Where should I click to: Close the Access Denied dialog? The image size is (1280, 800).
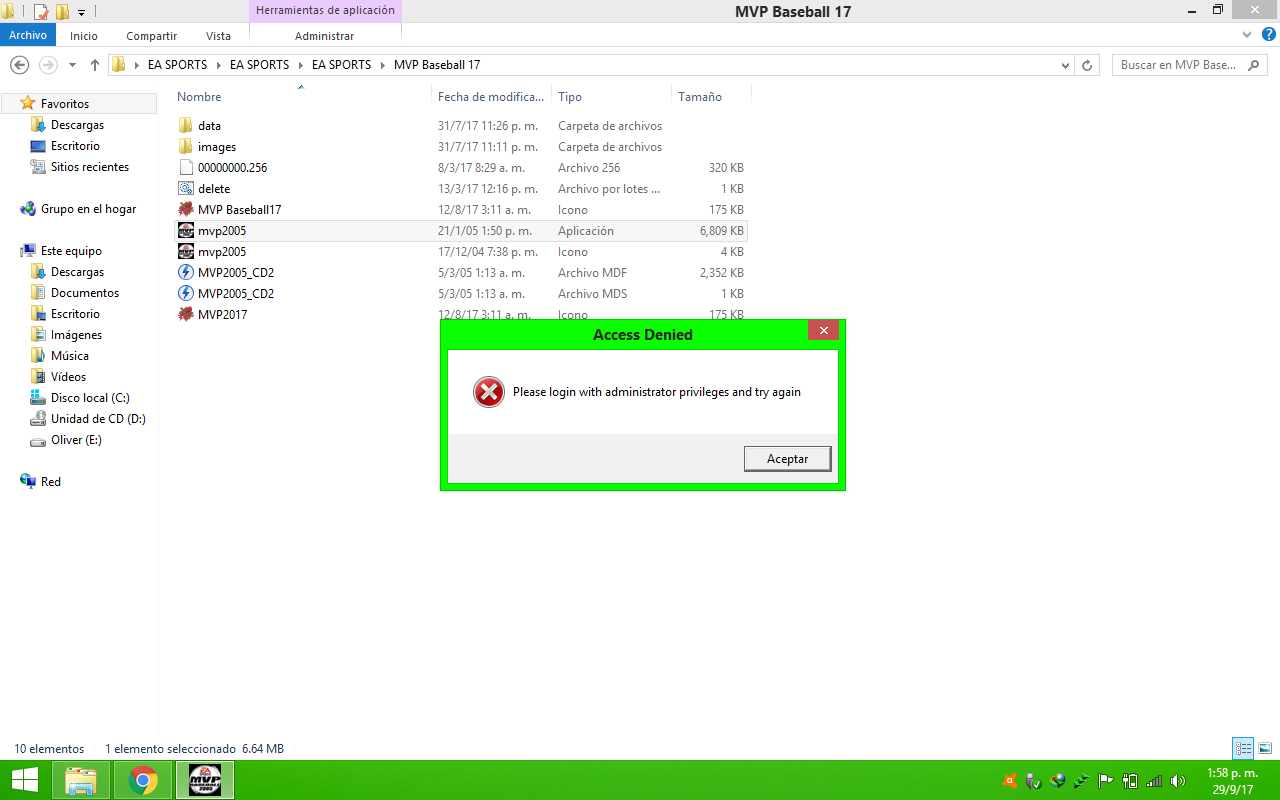[x=823, y=331]
